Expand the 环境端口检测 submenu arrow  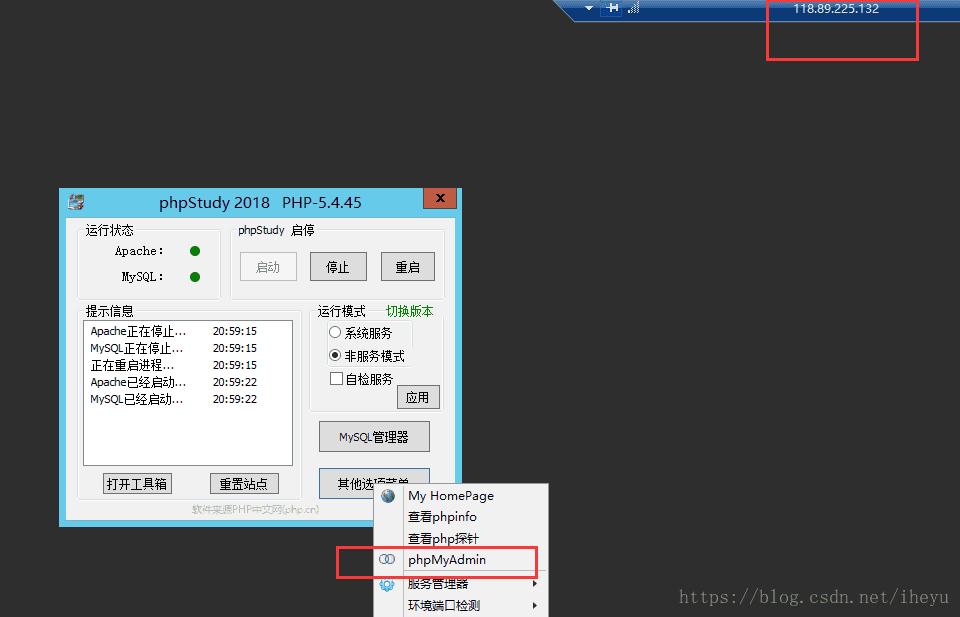click(x=535, y=605)
